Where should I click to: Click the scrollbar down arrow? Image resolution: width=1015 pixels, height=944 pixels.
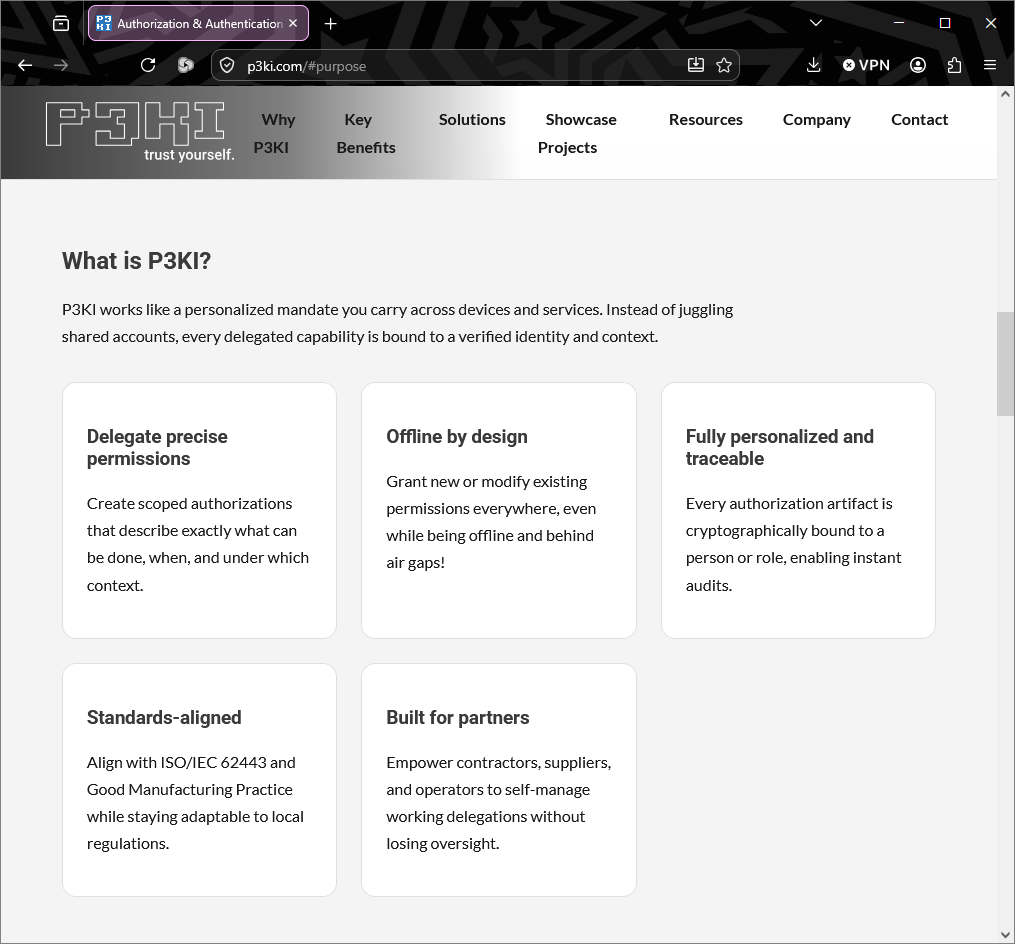tap(1005, 935)
